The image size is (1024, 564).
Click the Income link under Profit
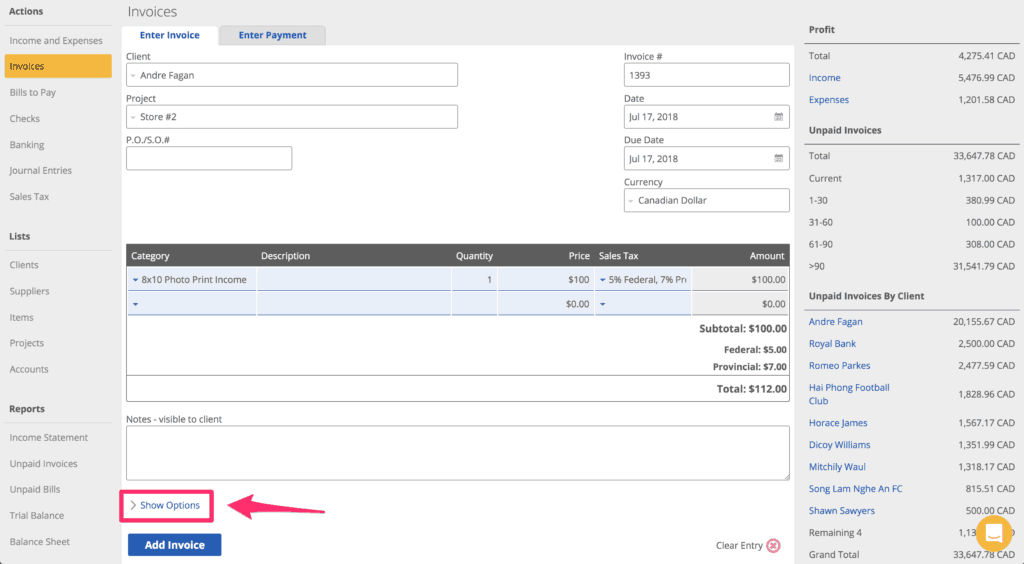pos(824,78)
